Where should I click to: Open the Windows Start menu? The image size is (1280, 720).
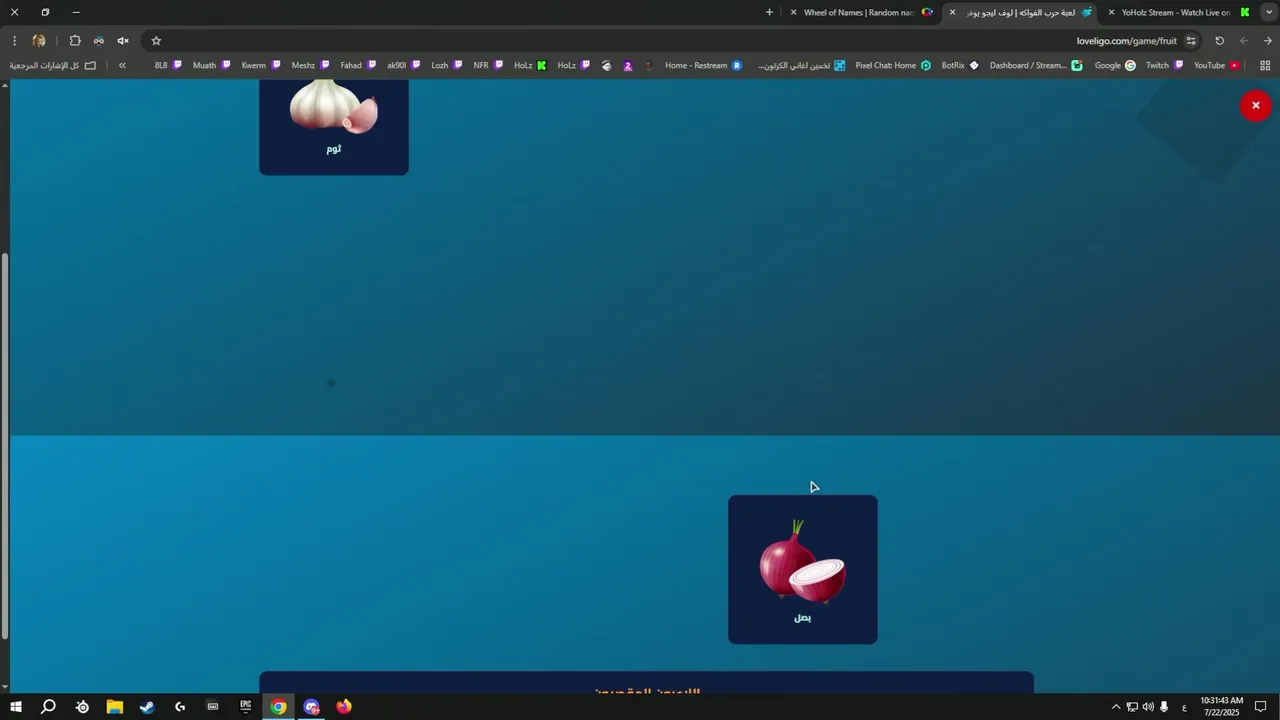pyautogui.click(x=15, y=707)
